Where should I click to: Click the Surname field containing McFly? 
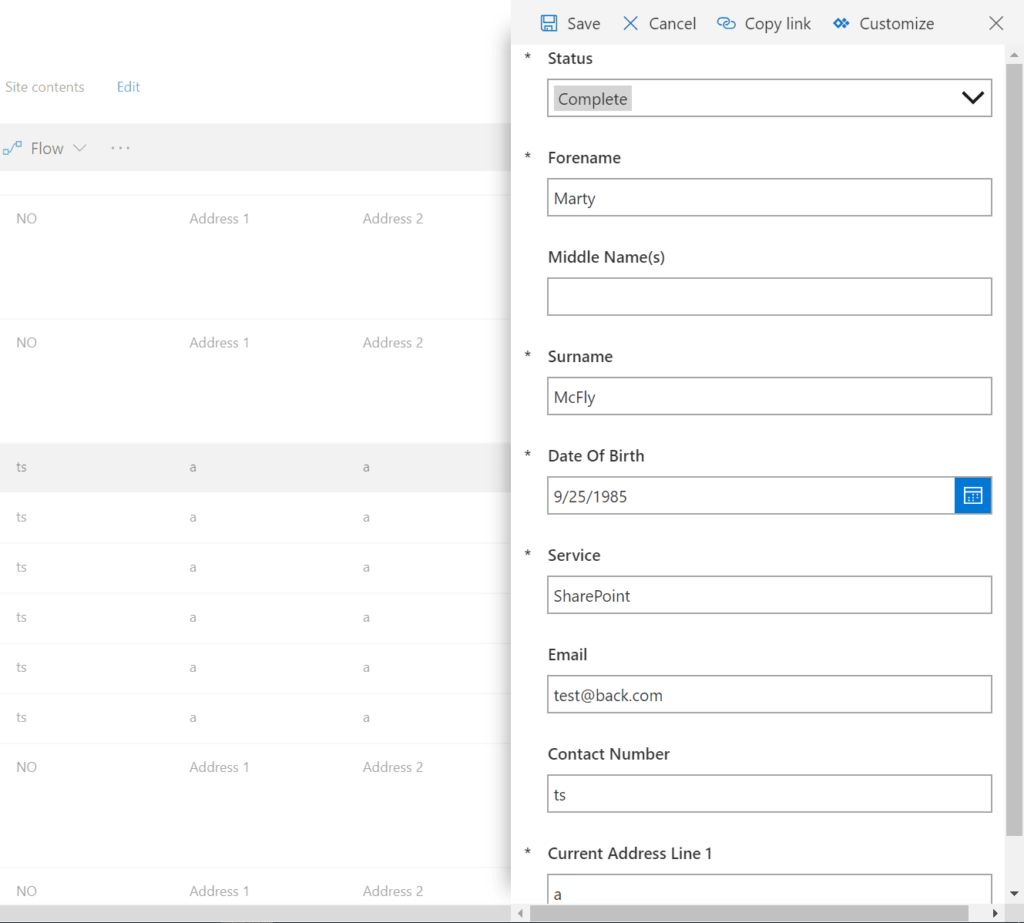768,396
